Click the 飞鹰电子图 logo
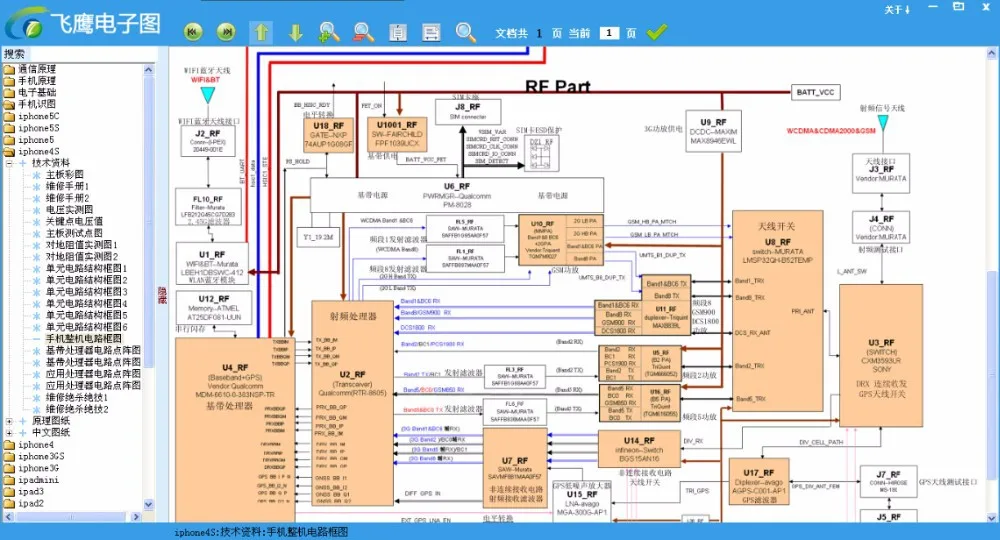The image size is (1000, 540). pos(83,24)
